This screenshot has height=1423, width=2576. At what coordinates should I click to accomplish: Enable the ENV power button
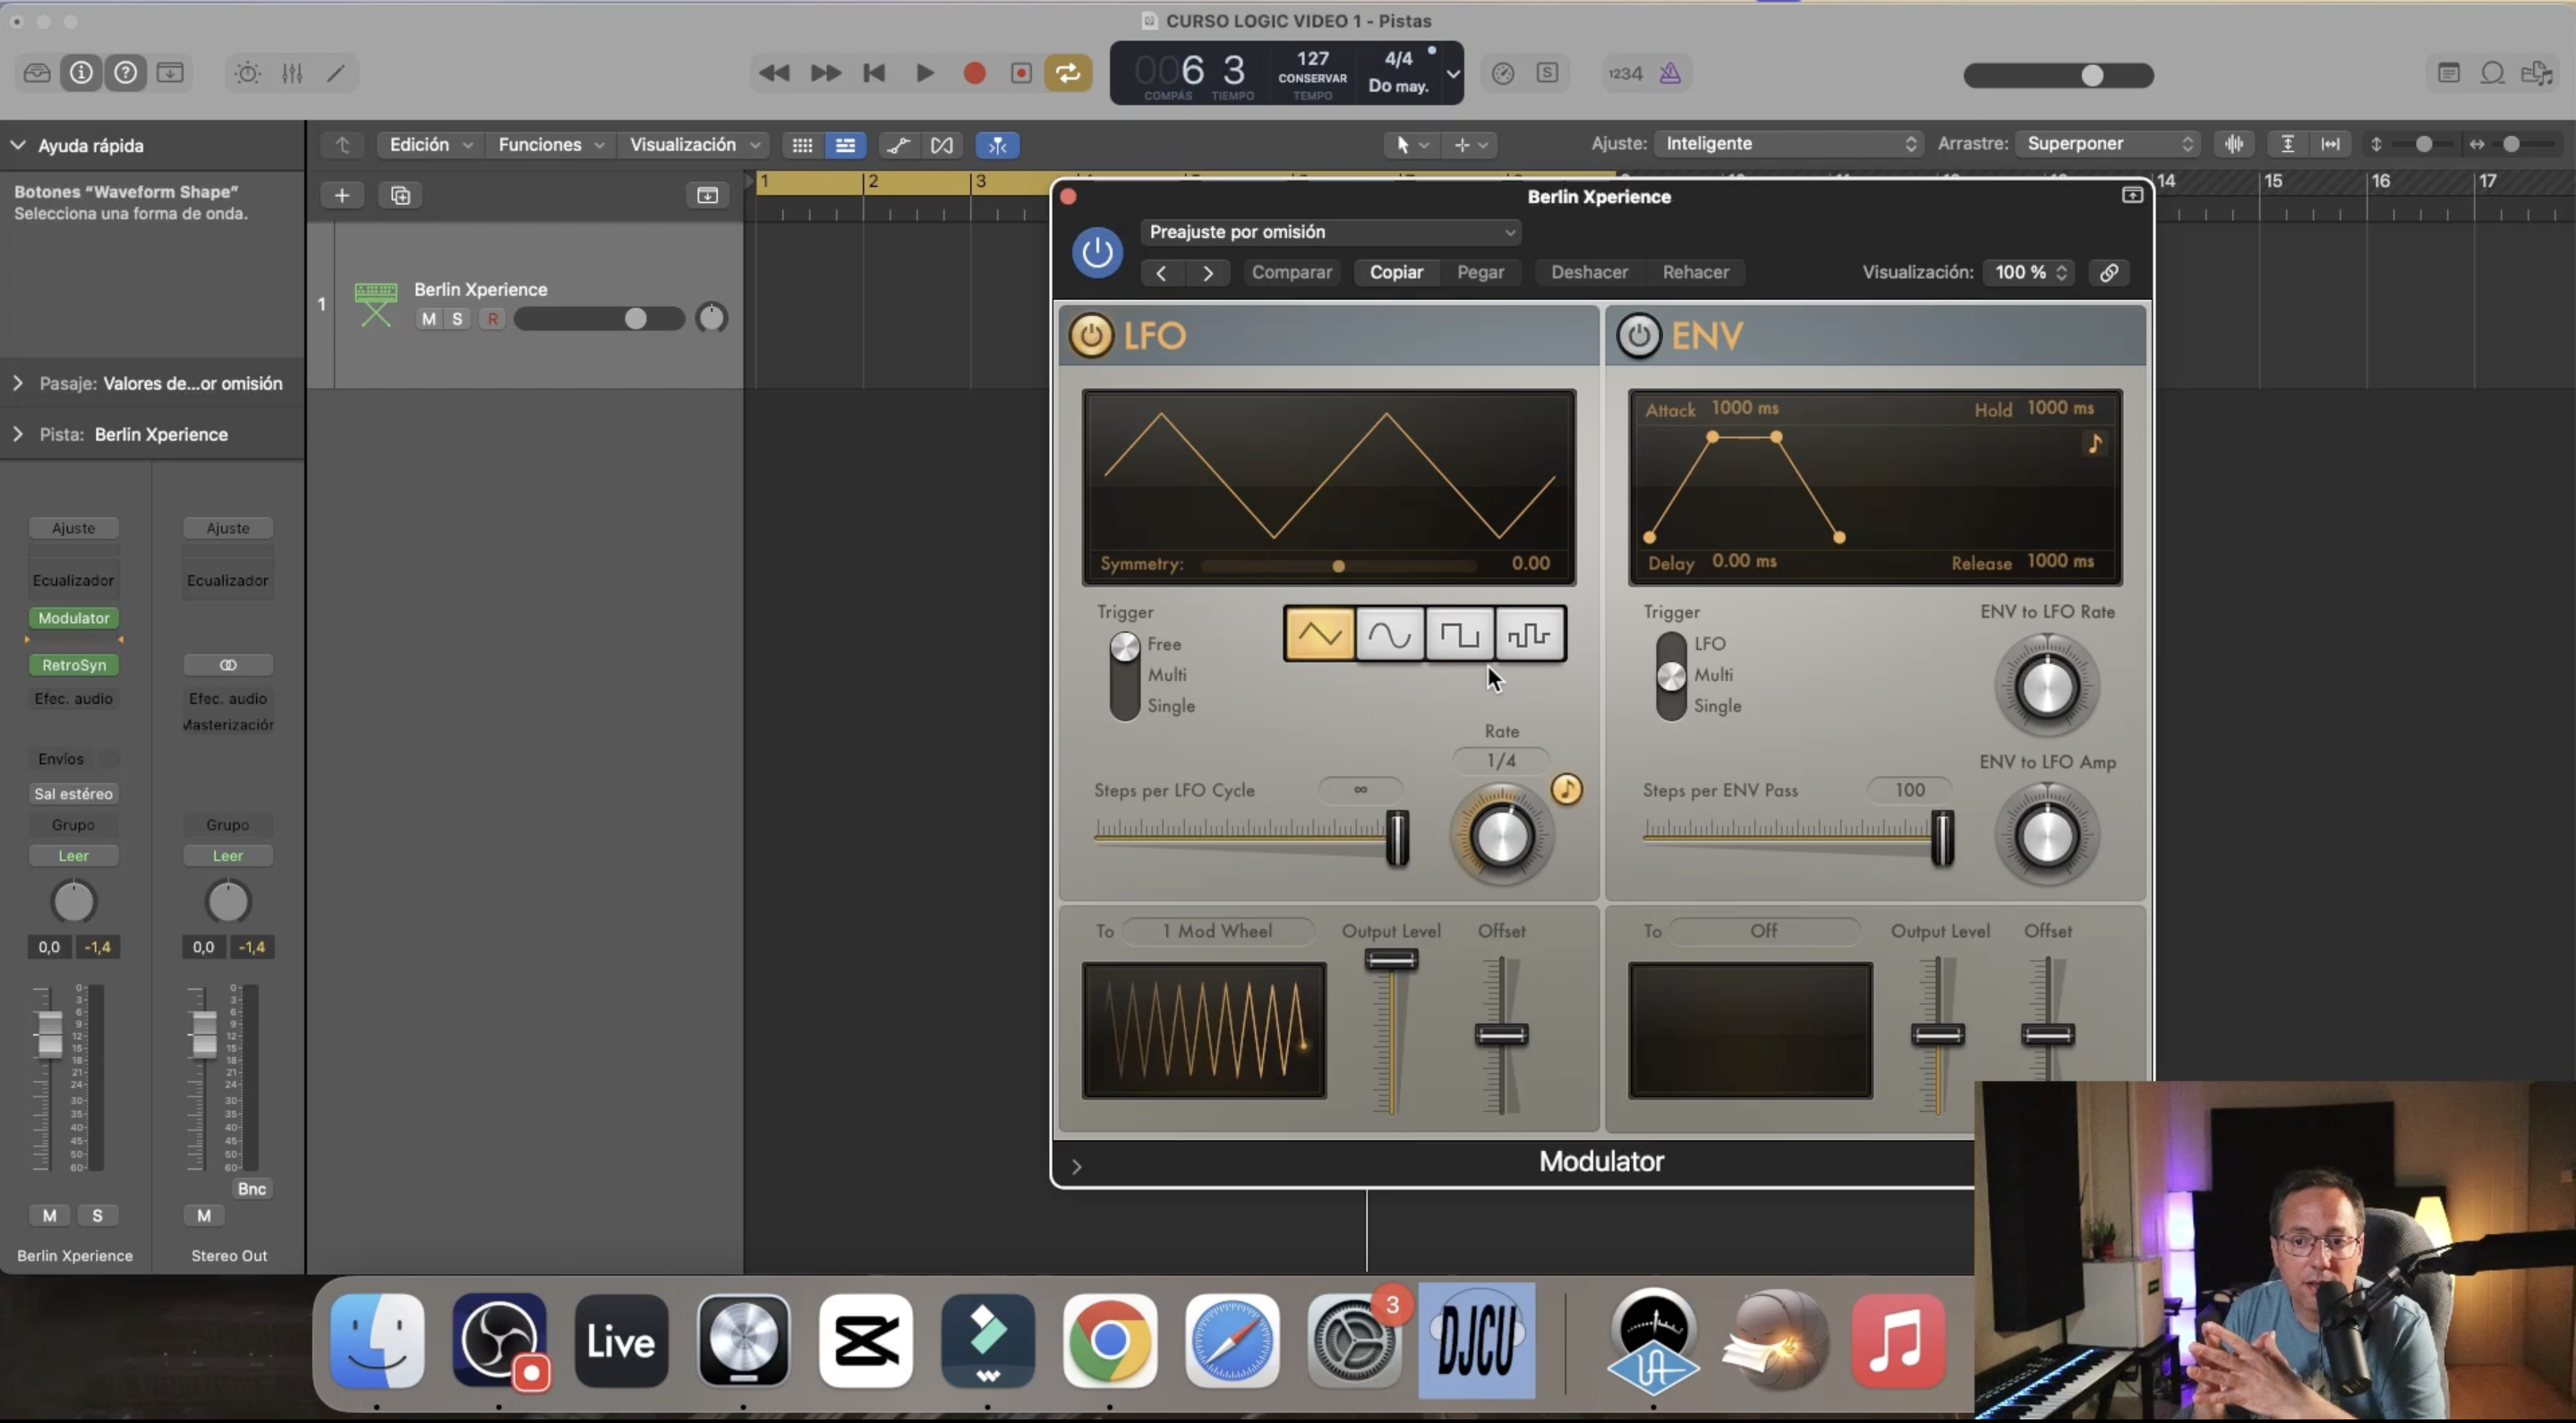tap(1638, 335)
